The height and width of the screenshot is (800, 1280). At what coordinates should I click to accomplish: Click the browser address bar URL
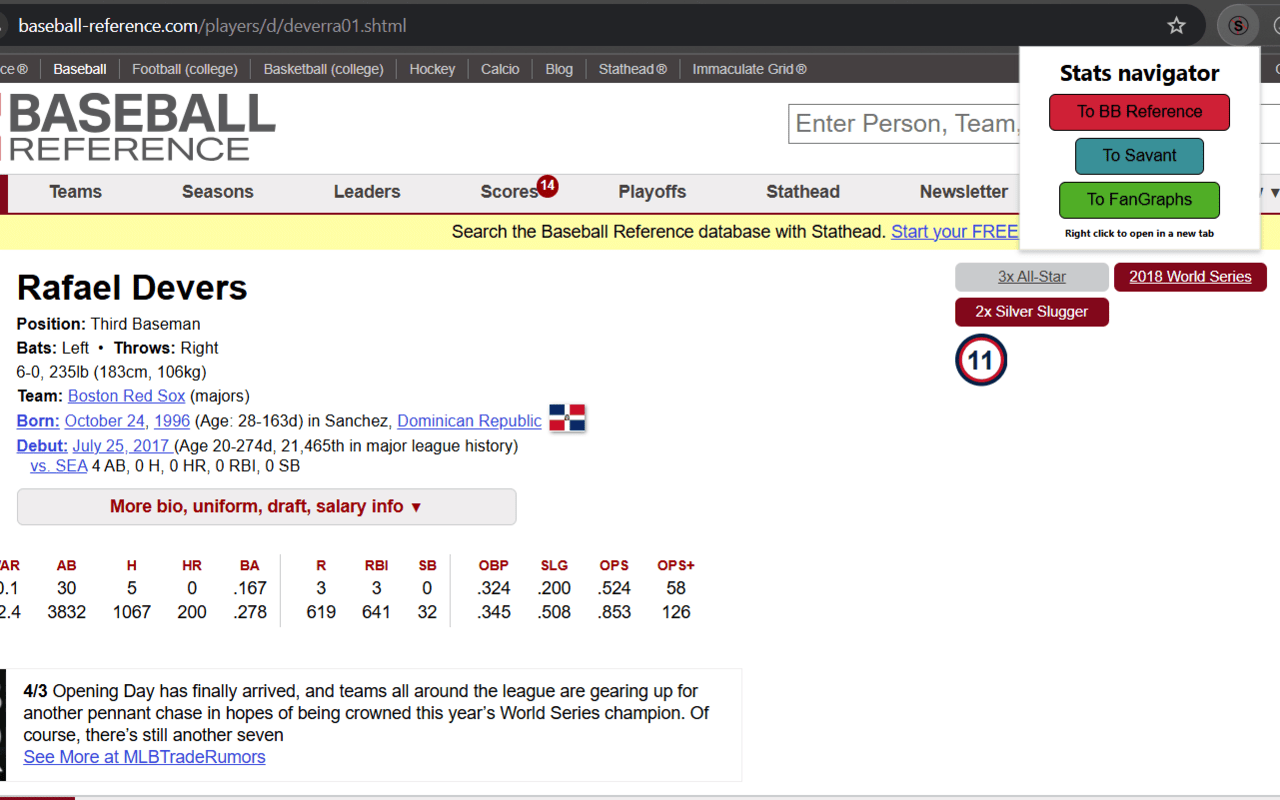(212, 26)
